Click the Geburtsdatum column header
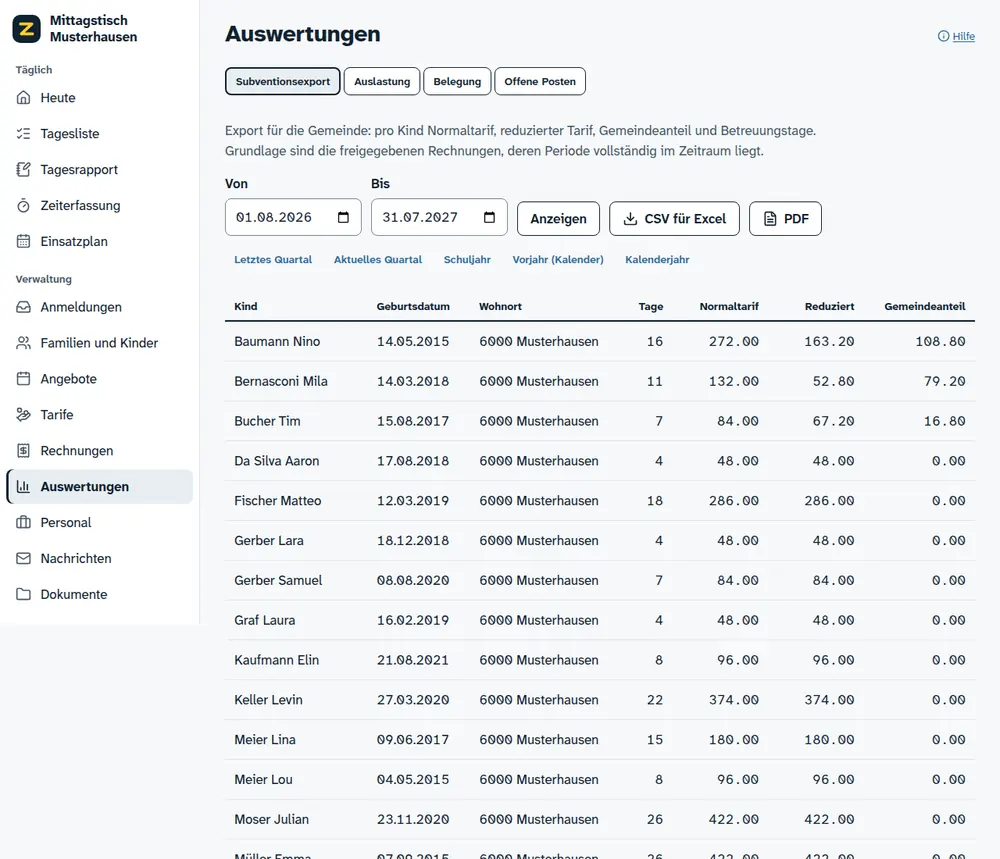1000x859 pixels. tap(413, 306)
